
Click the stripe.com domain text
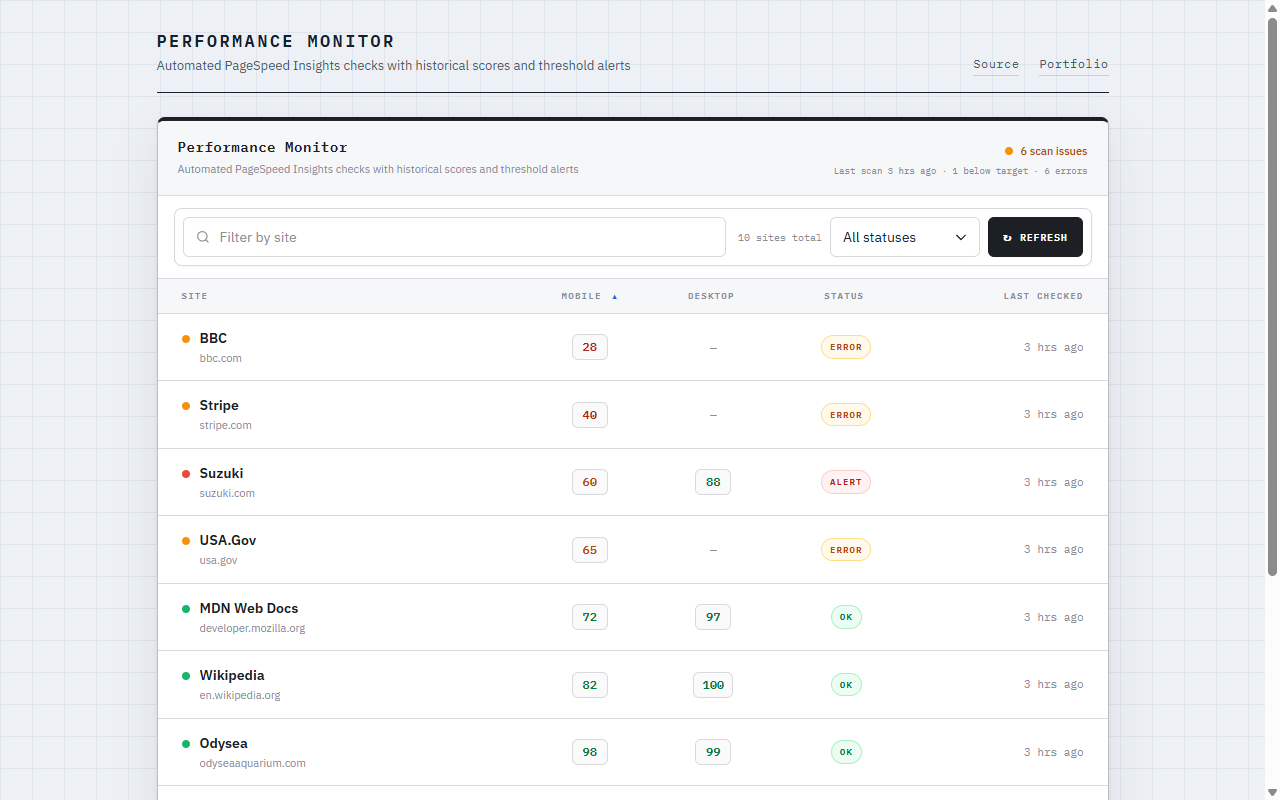pos(226,425)
